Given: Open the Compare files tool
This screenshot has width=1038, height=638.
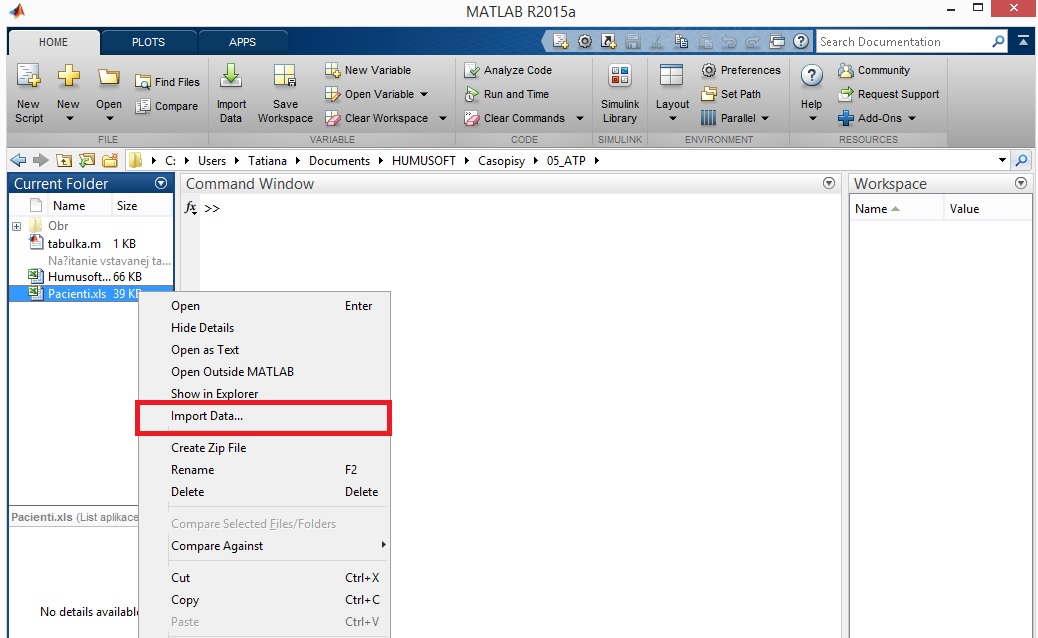Looking at the screenshot, I should point(167,106).
